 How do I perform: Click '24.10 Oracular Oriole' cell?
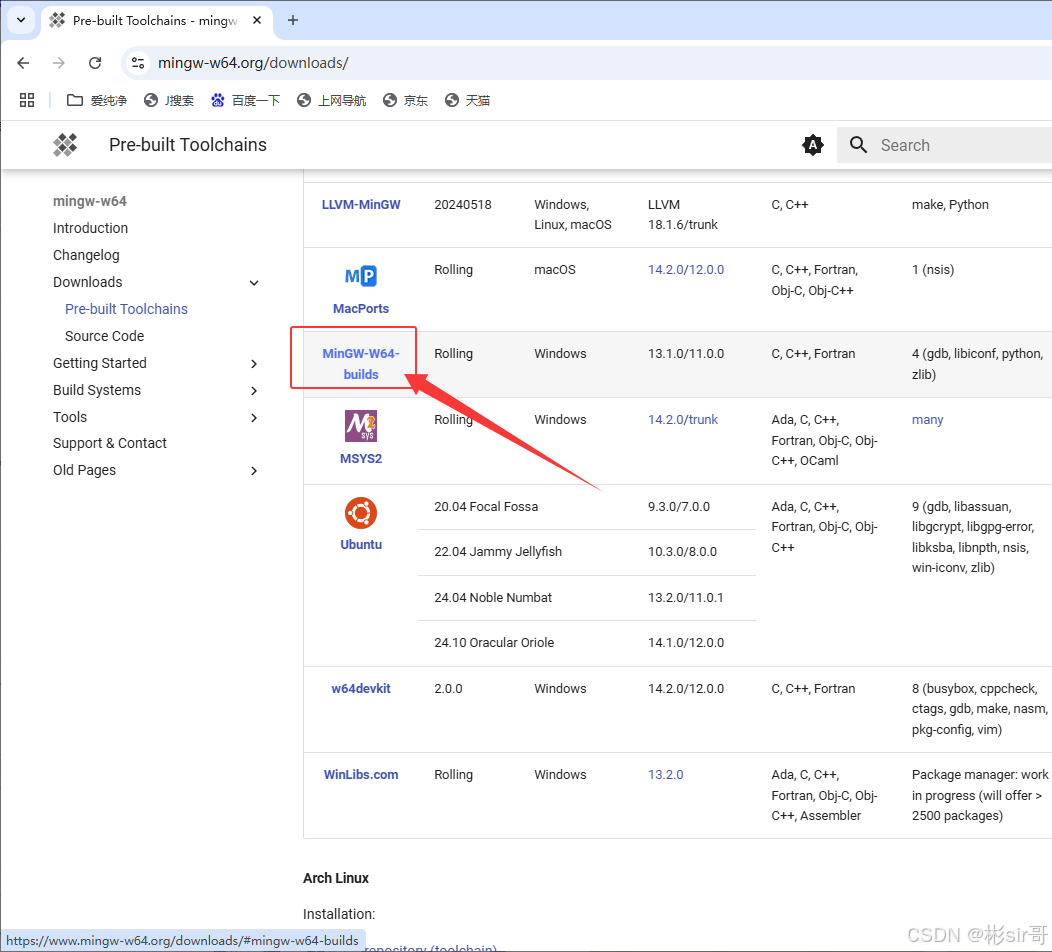pyautogui.click(x=494, y=643)
